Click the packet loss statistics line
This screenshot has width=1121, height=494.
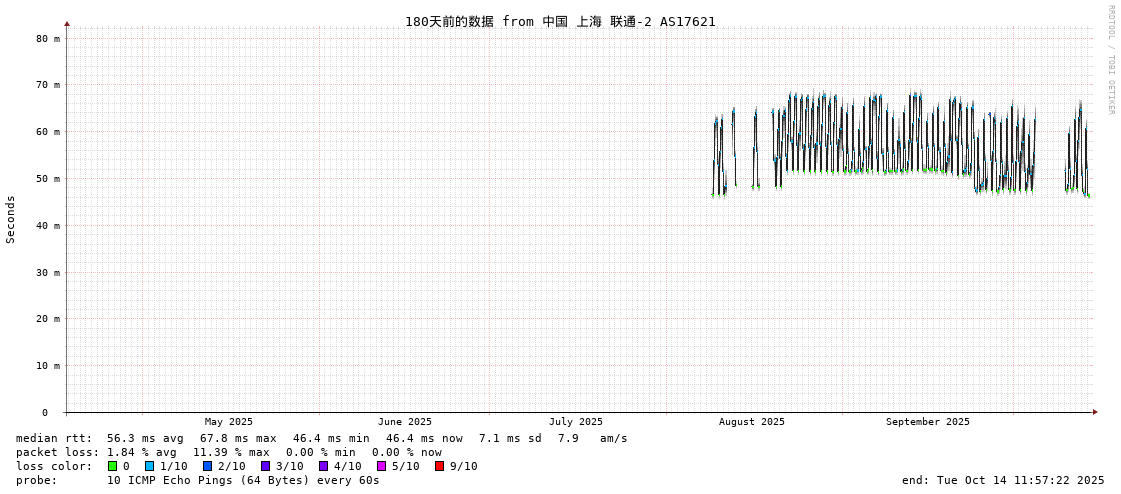click(228, 452)
